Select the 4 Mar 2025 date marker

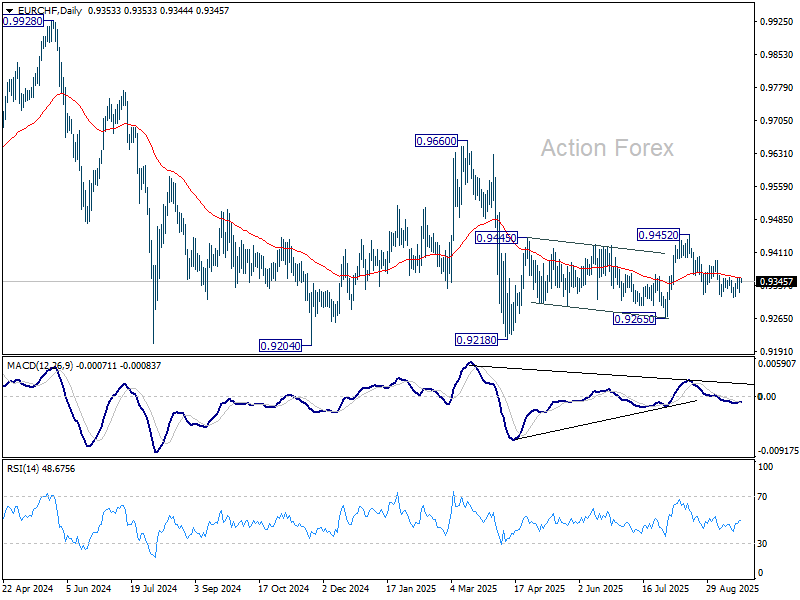473,588
